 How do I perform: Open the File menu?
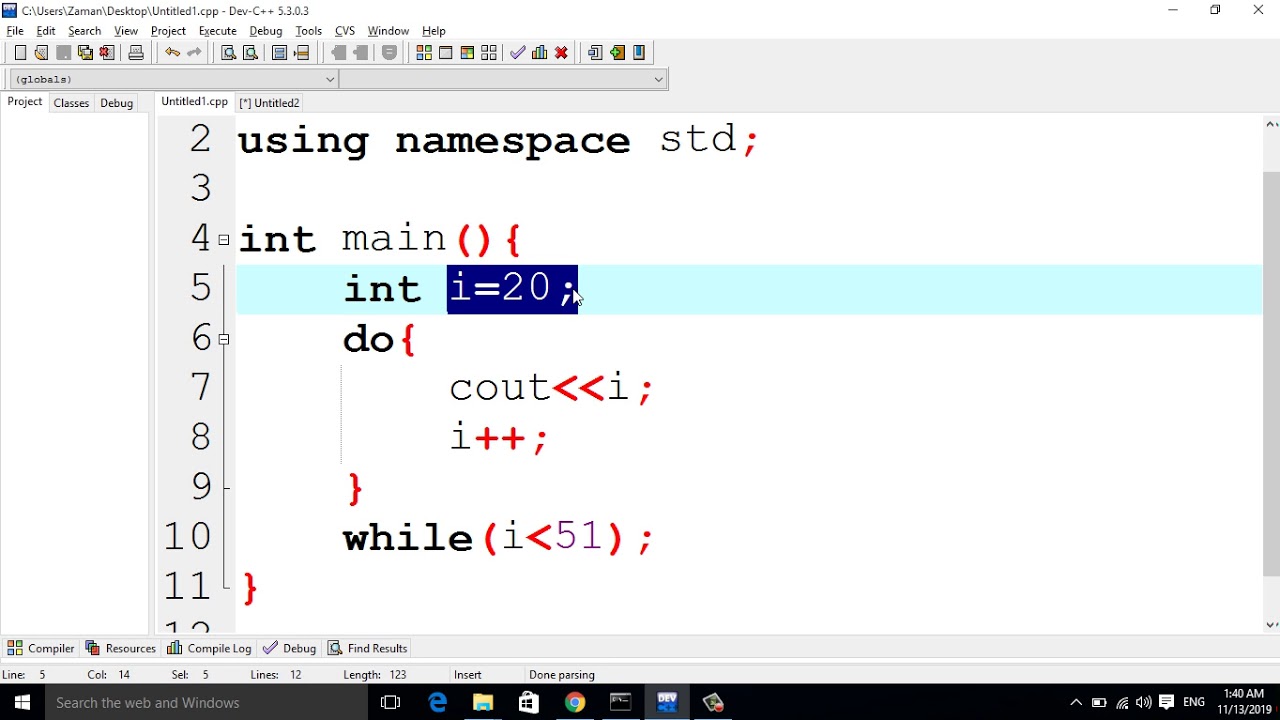15,31
